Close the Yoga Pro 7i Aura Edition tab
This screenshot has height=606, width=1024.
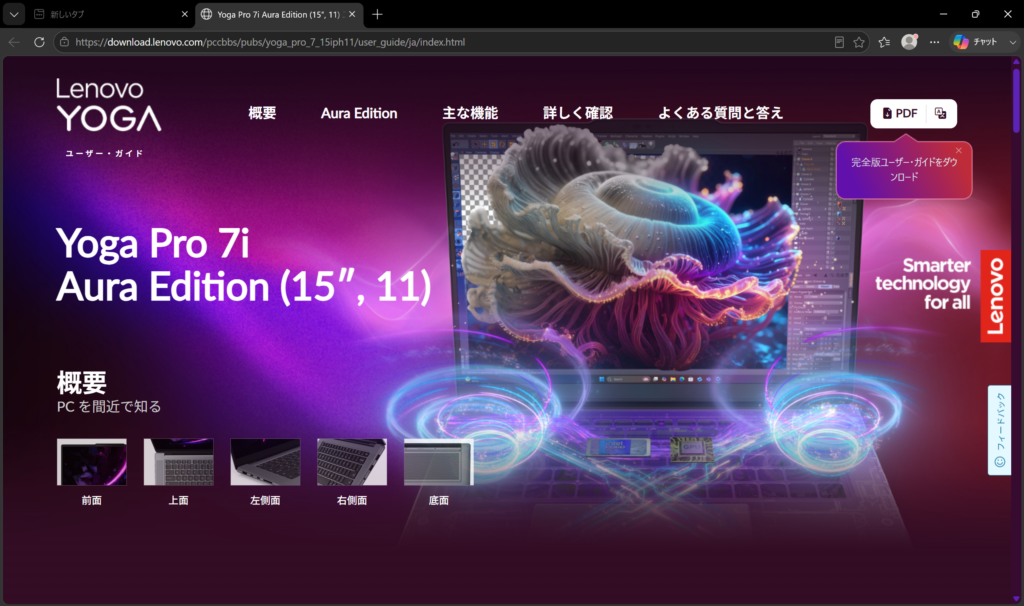pyautogui.click(x=352, y=14)
